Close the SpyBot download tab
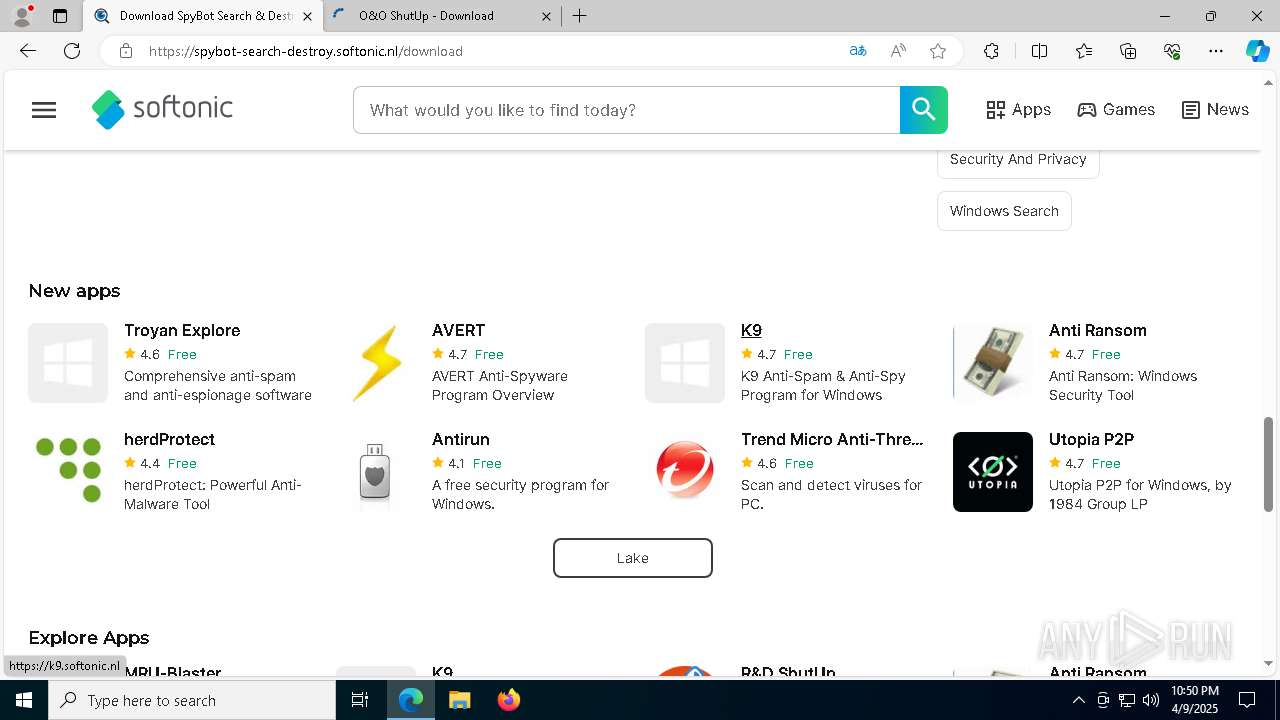Viewport: 1280px width, 720px height. [x=307, y=16]
